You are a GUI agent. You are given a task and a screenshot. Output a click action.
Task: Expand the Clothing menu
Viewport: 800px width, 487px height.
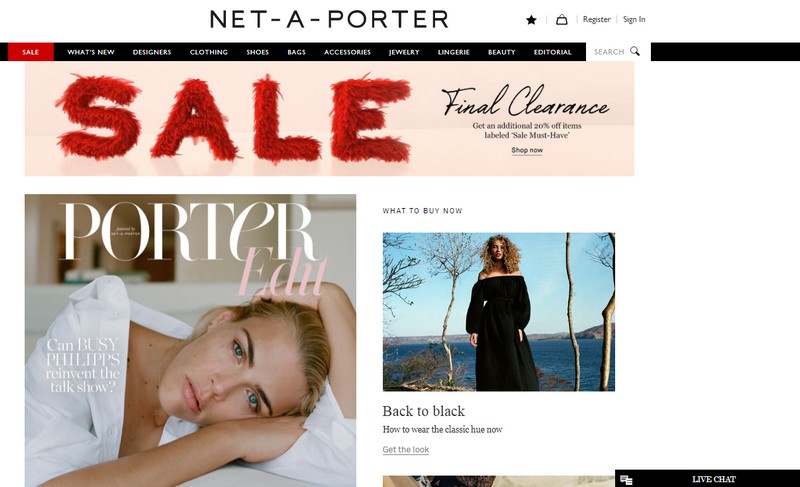tap(209, 52)
